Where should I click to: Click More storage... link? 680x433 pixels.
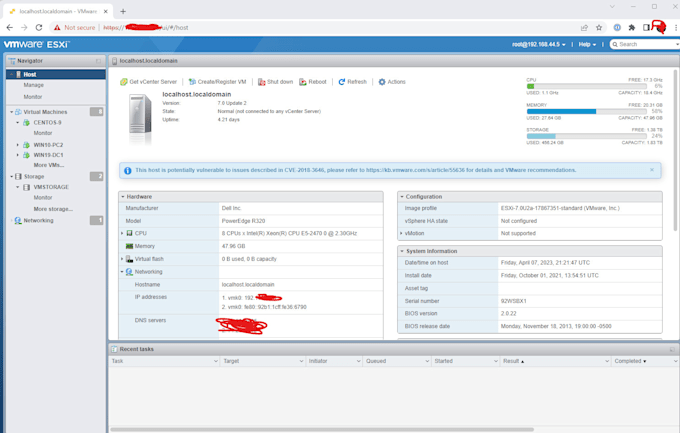(x=53, y=209)
